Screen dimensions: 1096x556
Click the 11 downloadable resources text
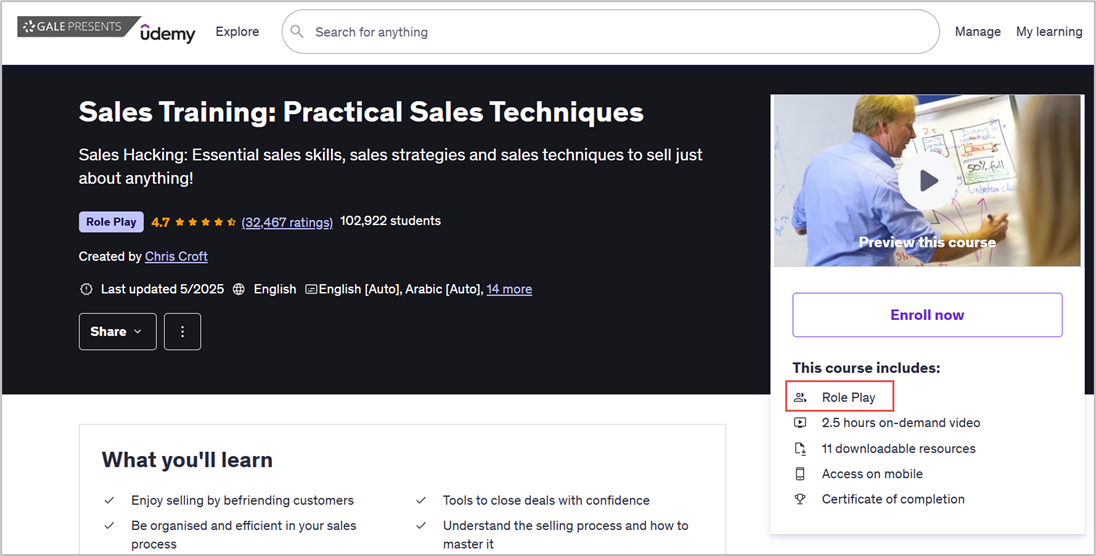point(899,448)
